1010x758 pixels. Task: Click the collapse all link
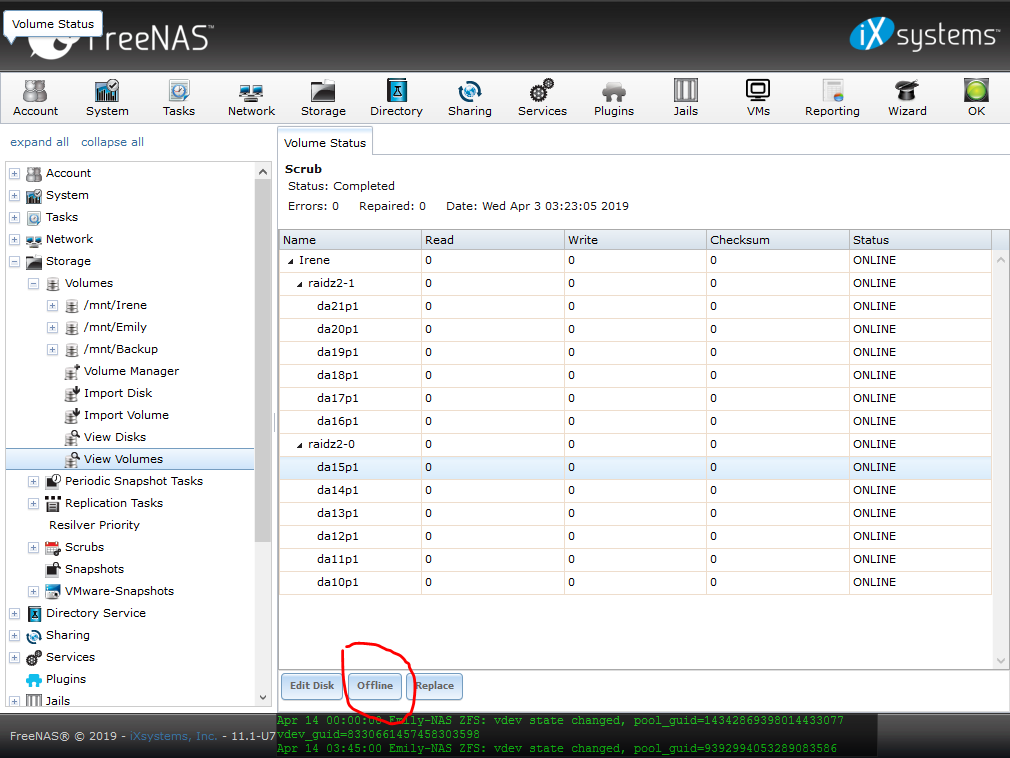click(x=112, y=142)
